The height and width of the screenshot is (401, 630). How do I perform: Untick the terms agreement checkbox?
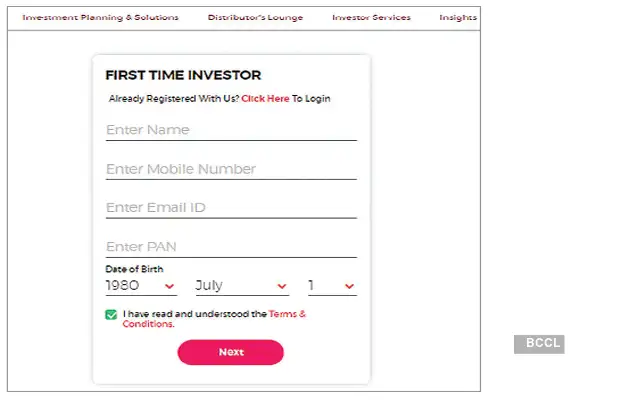click(x=111, y=315)
